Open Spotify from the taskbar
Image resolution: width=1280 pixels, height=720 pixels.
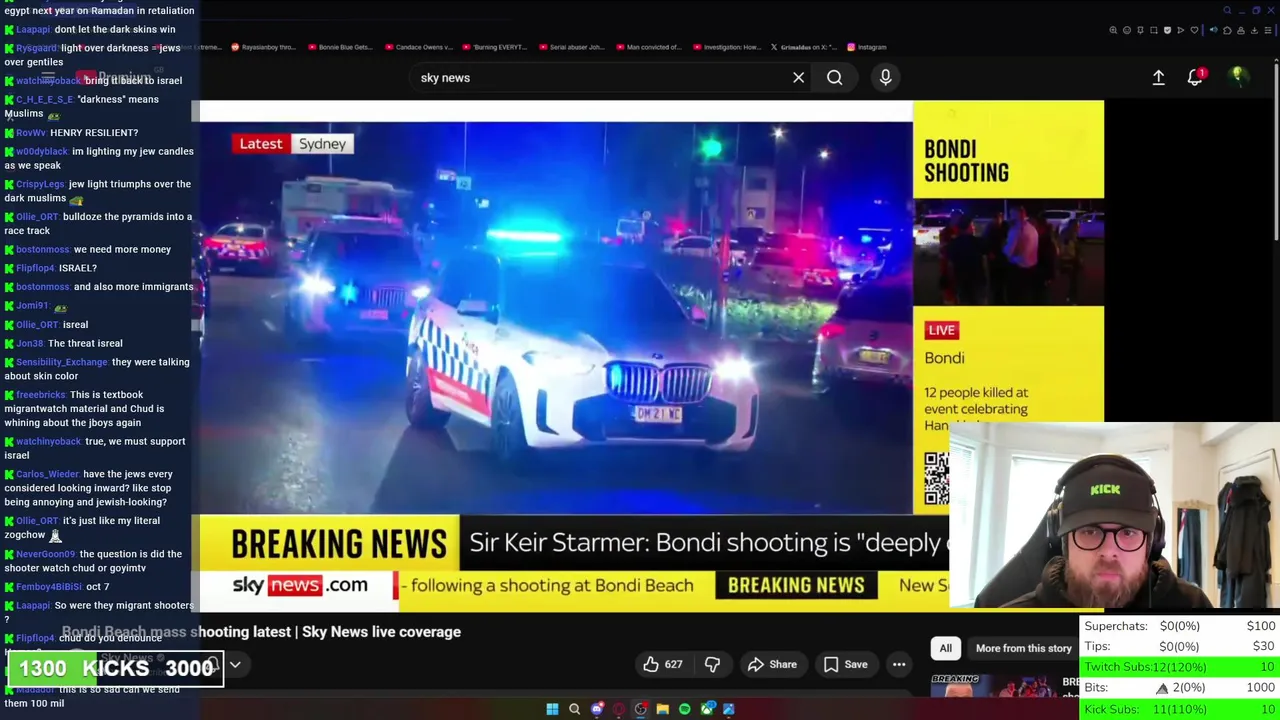click(685, 709)
